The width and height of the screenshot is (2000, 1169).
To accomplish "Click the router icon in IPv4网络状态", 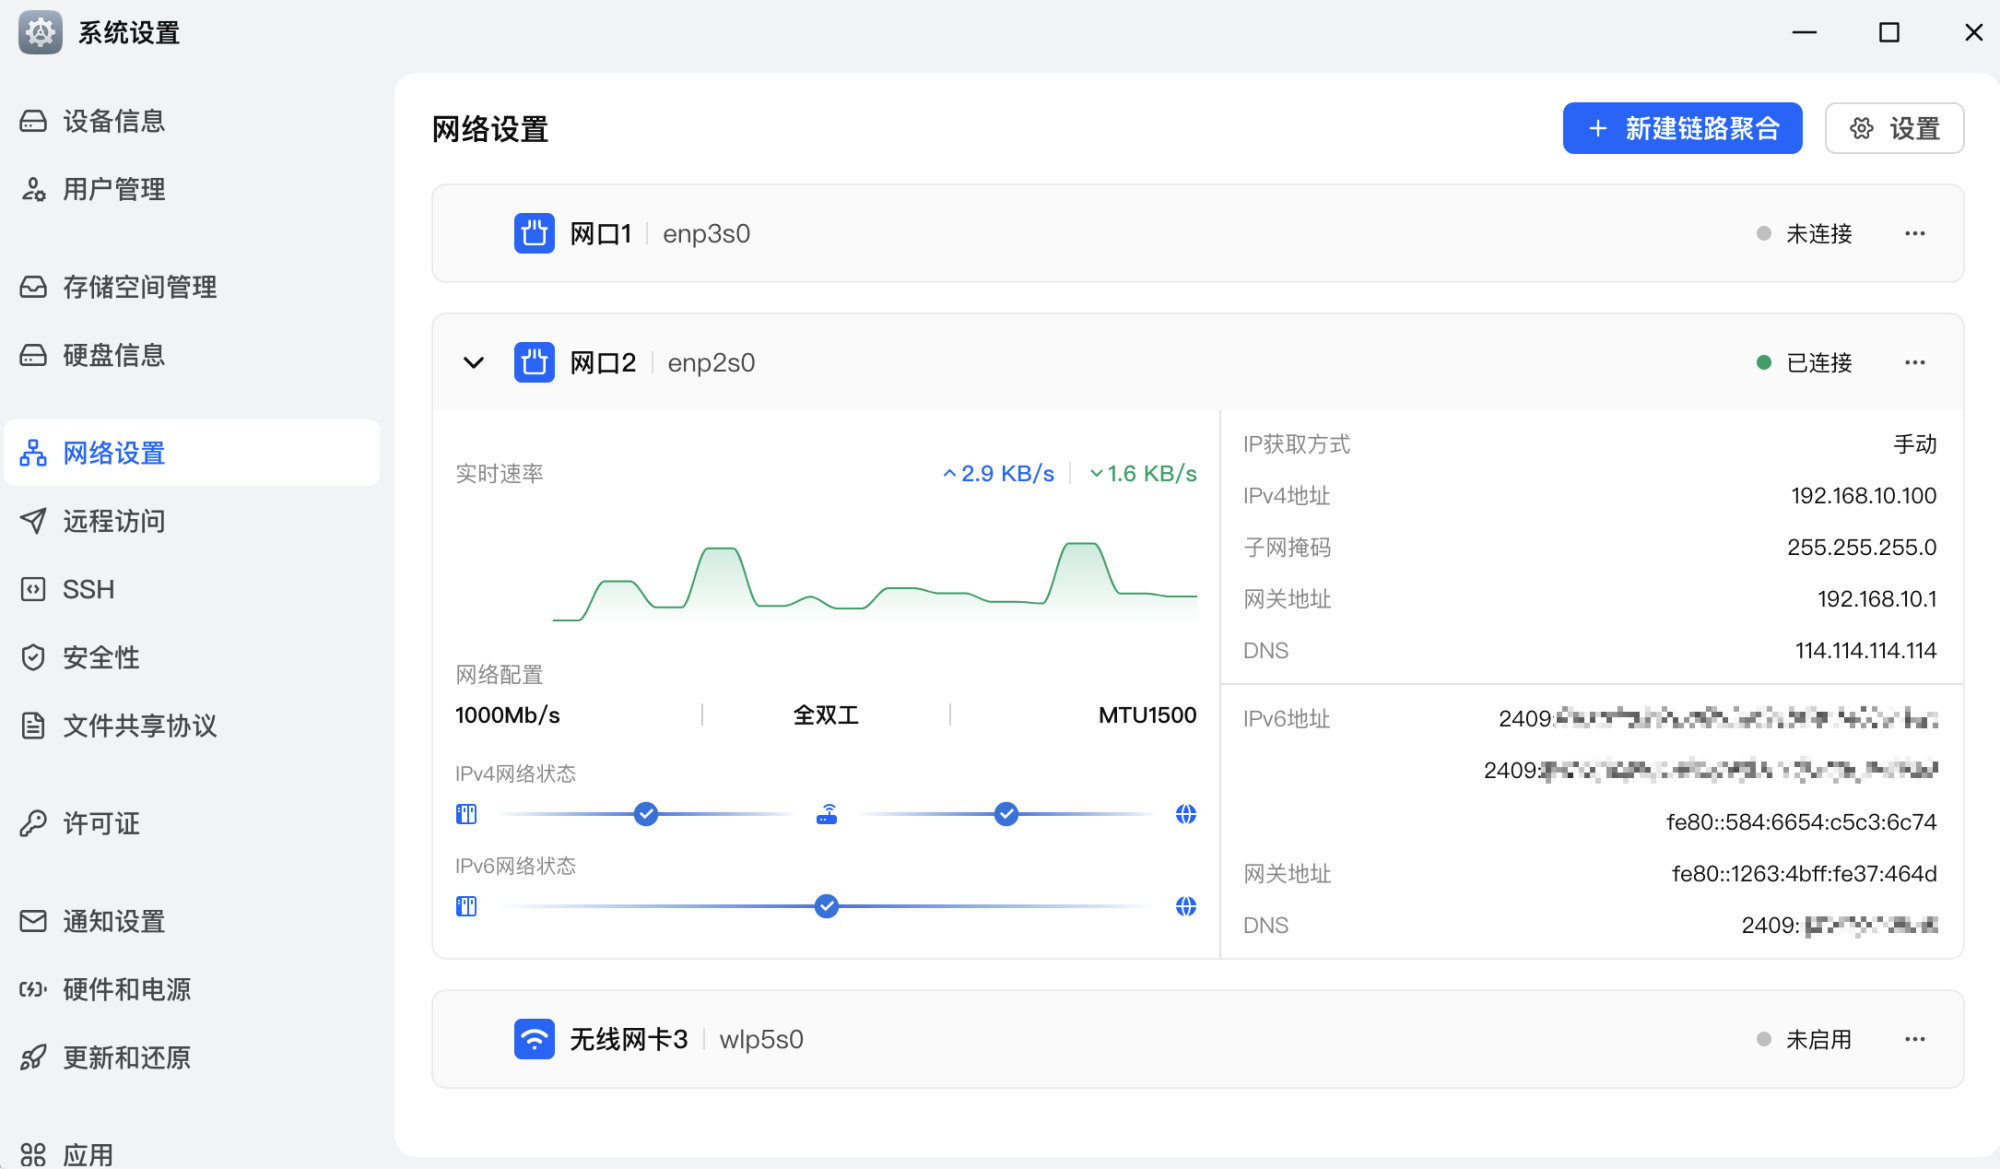I will pyautogui.click(x=826, y=814).
